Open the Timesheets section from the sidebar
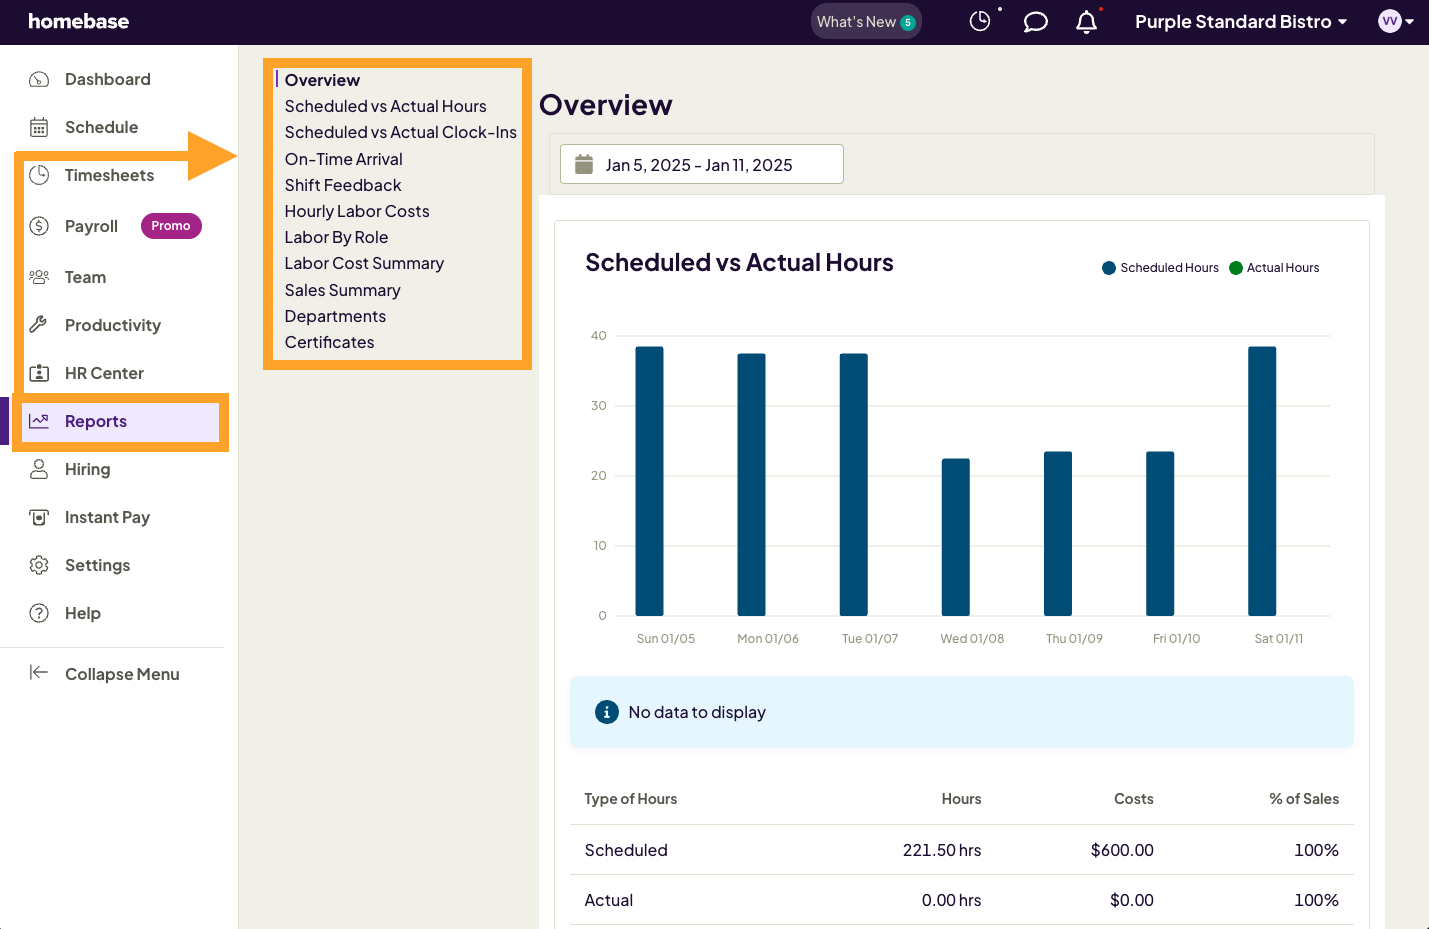Image resolution: width=1429 pixels, height=929 pixels. 109,175
